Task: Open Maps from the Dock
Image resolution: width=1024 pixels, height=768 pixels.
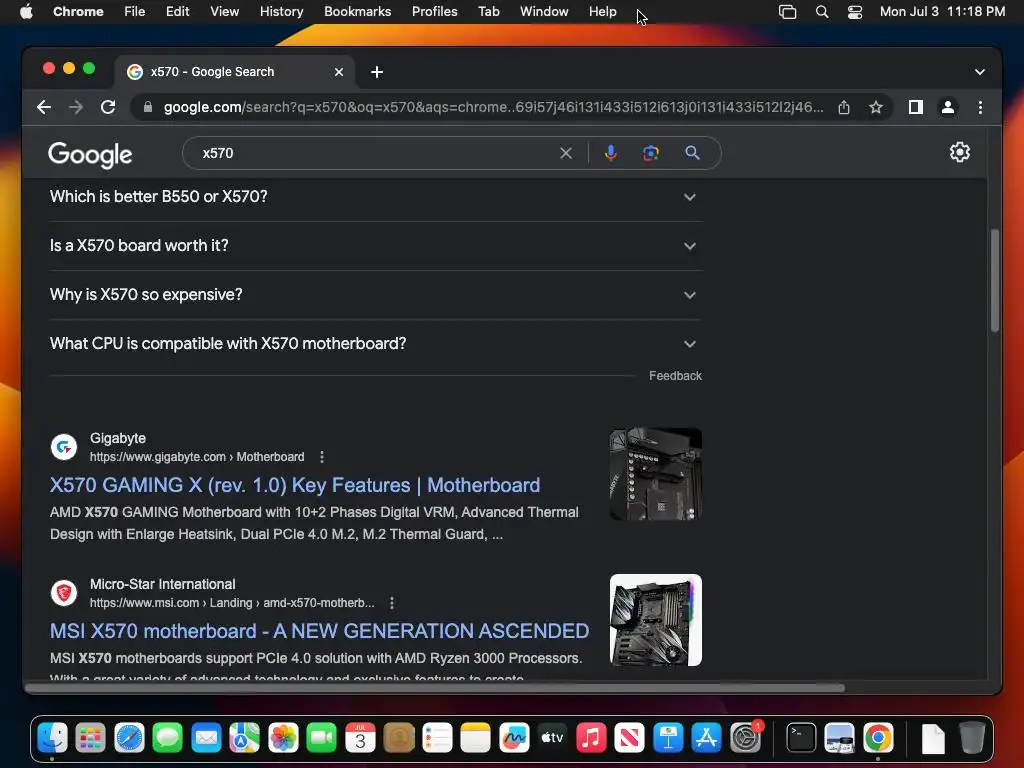Action: (x=244, y=739)
